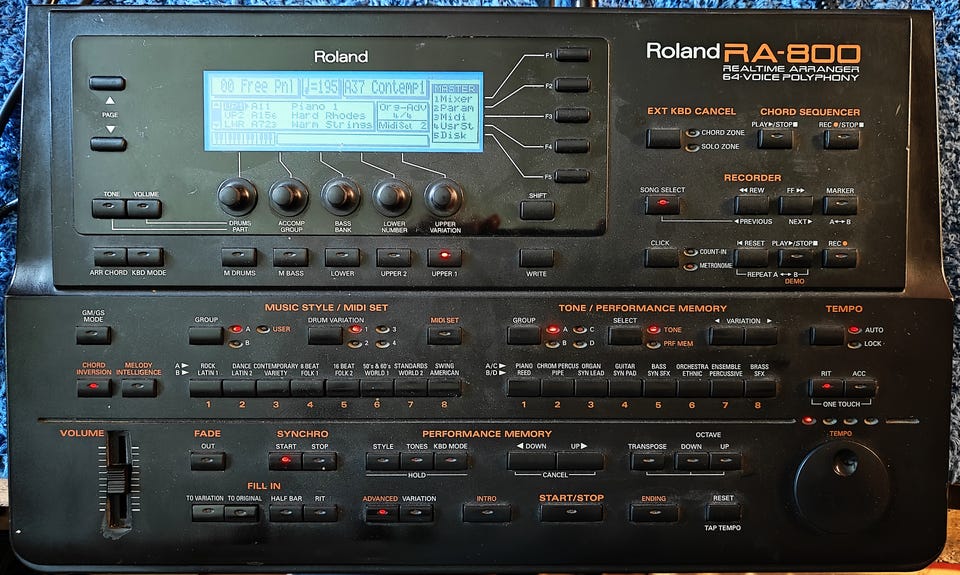Push the Tone GROUP button
The image size is (960, 575).
[x=524, y=336]
